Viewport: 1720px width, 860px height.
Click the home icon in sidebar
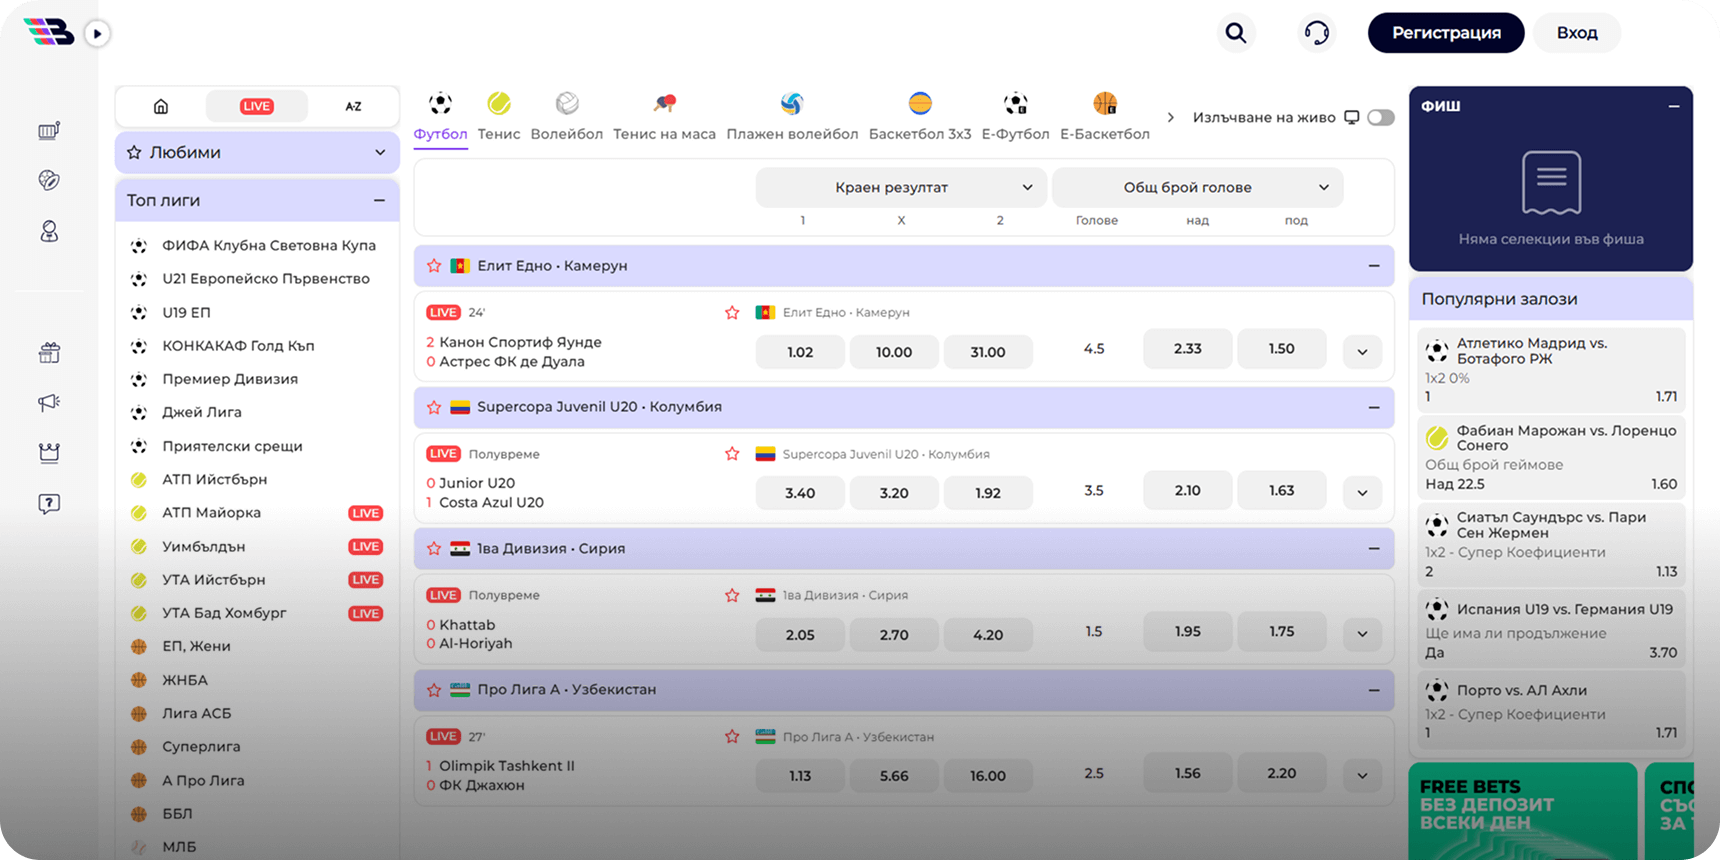(161, 106)
